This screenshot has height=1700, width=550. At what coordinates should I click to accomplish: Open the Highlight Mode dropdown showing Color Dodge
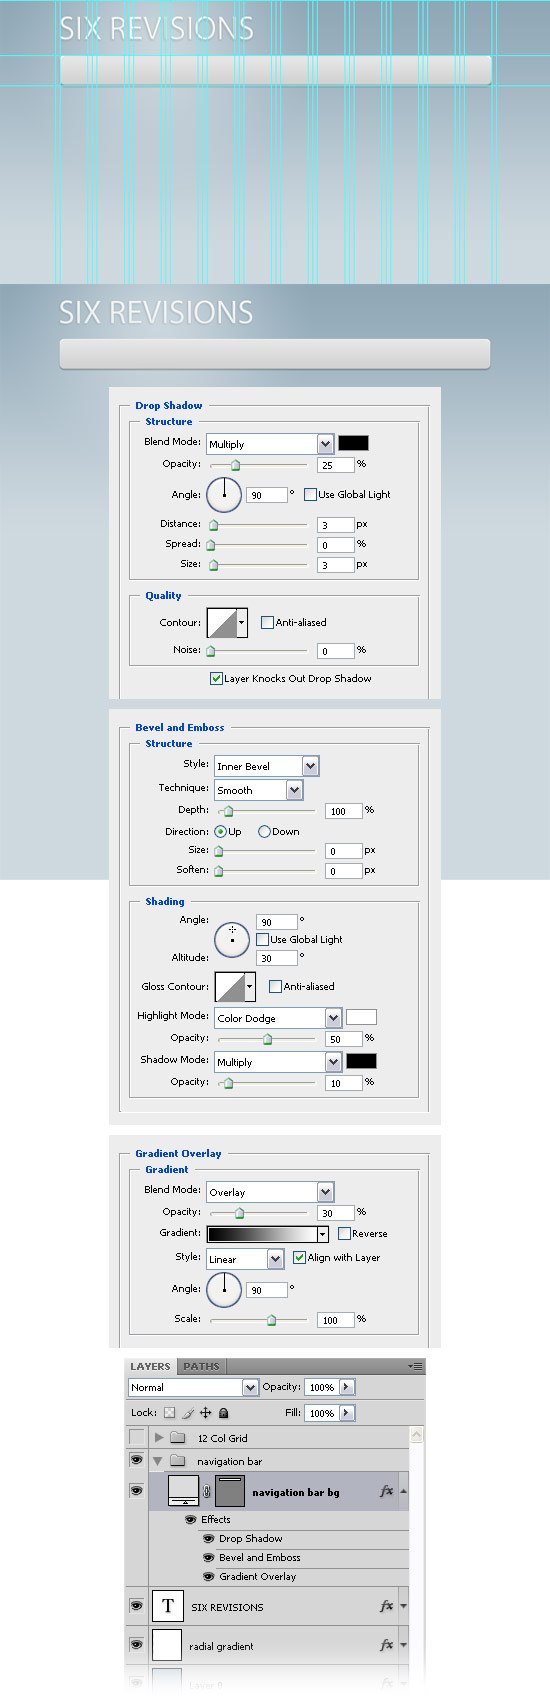[x=278, y=1018]
